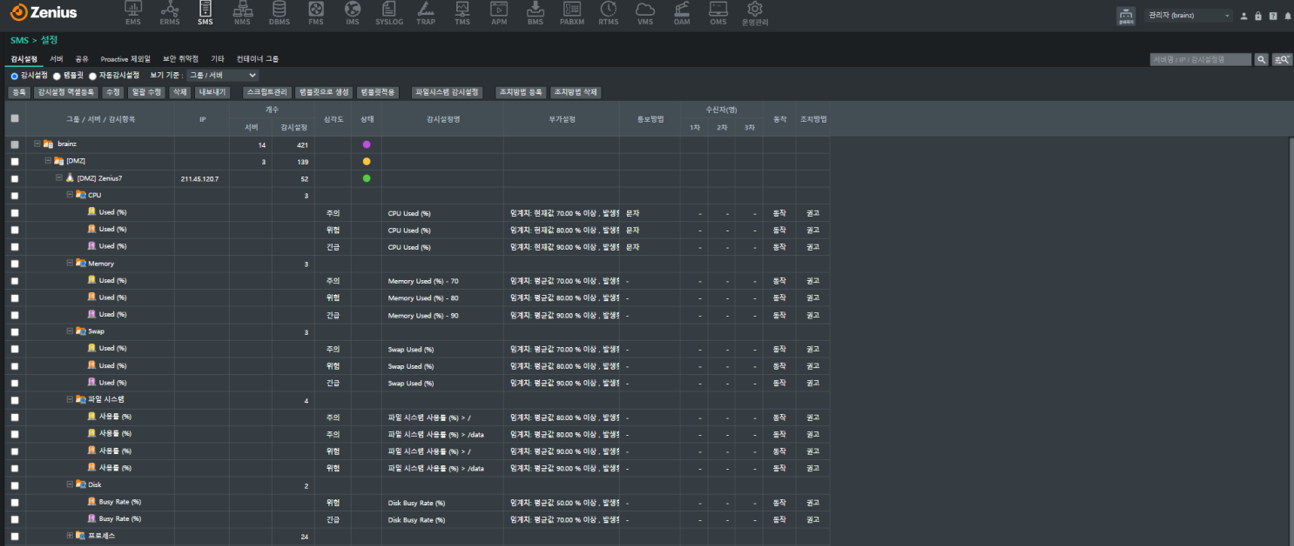Click the server name search field

click(1200, 60)
